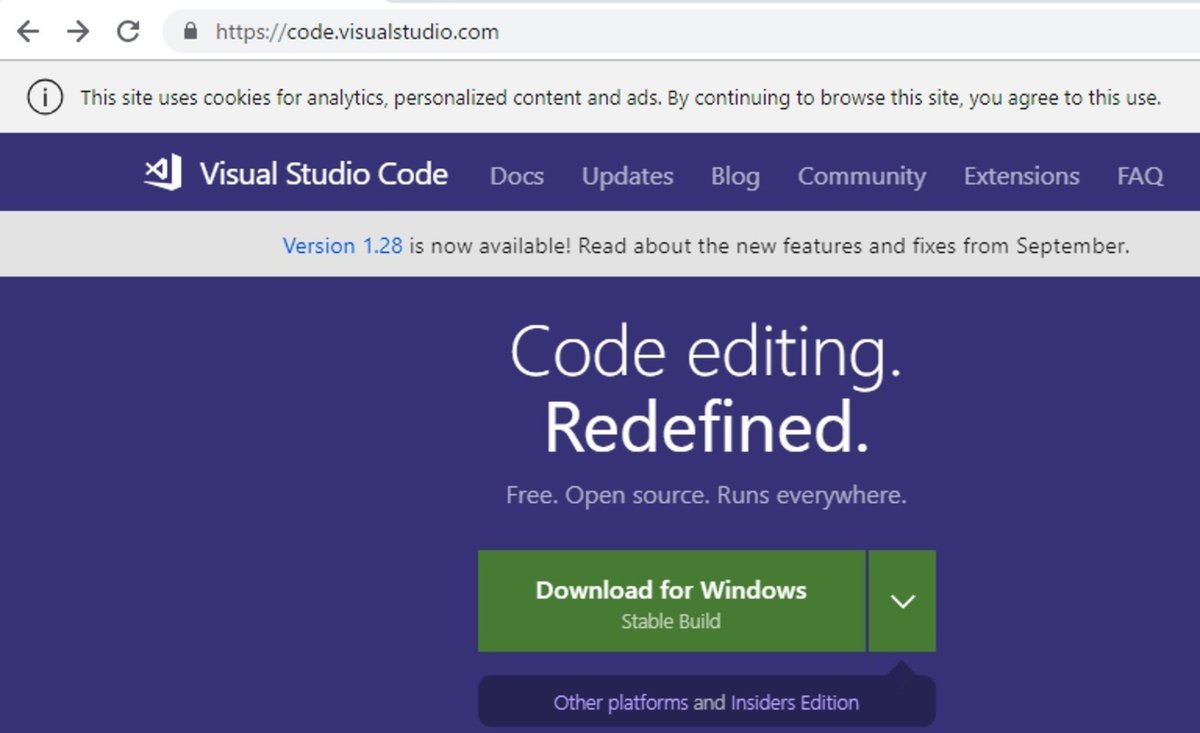This screenshot has width=1200, height=733.
Task: Open the Insiders Edition link
Action: click(795, 703)
